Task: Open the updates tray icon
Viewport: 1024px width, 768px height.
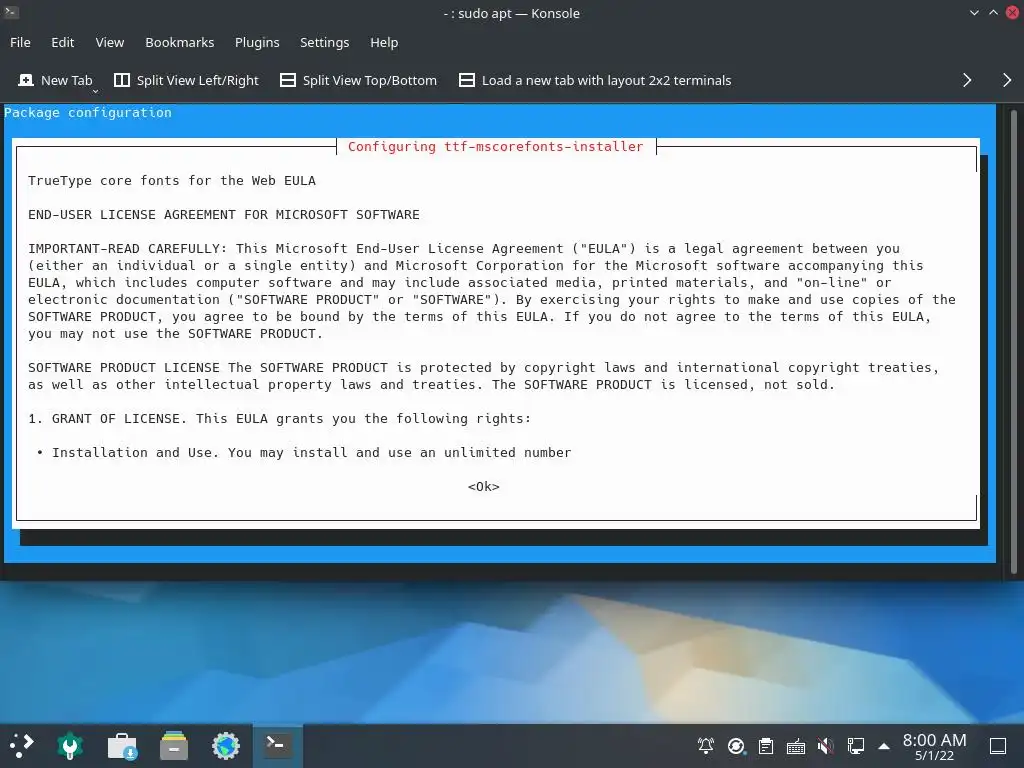Action: [x=736, y=746]
